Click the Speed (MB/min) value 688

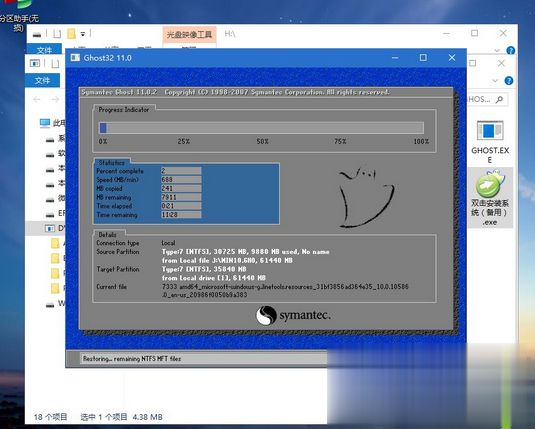pos(181,180)
